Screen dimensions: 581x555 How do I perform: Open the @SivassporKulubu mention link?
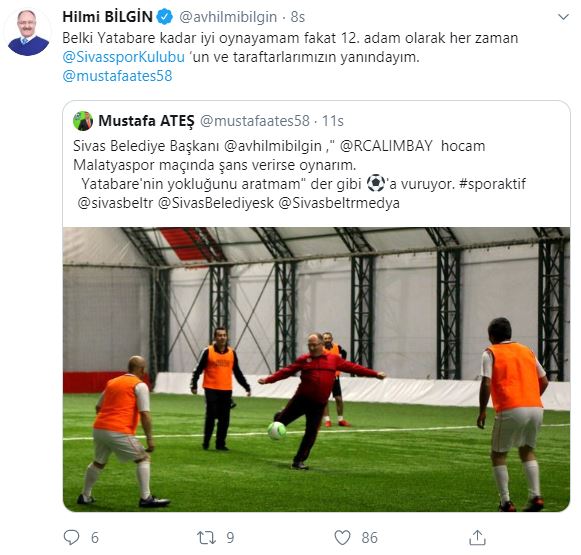pos(123,57)
